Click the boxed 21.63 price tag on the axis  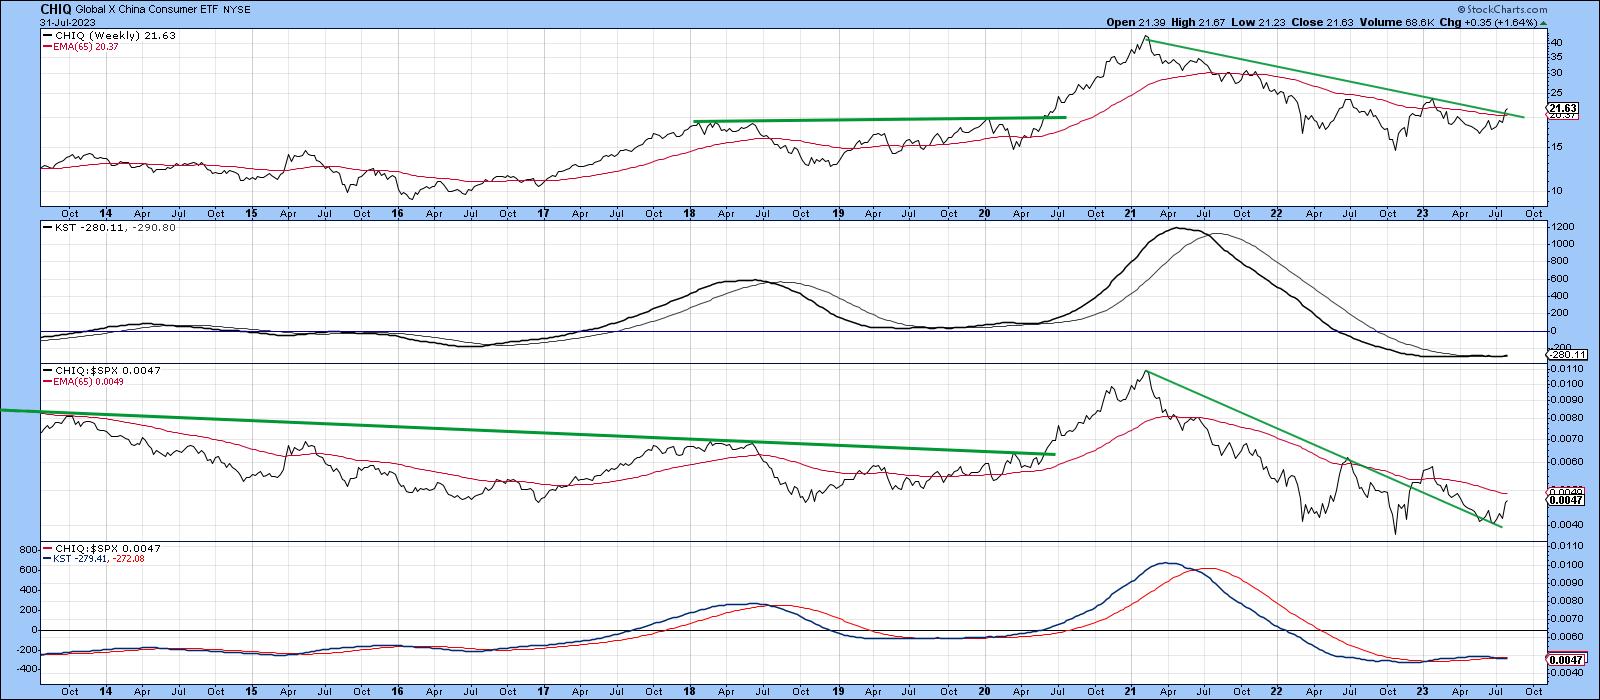pos(1561,107)
